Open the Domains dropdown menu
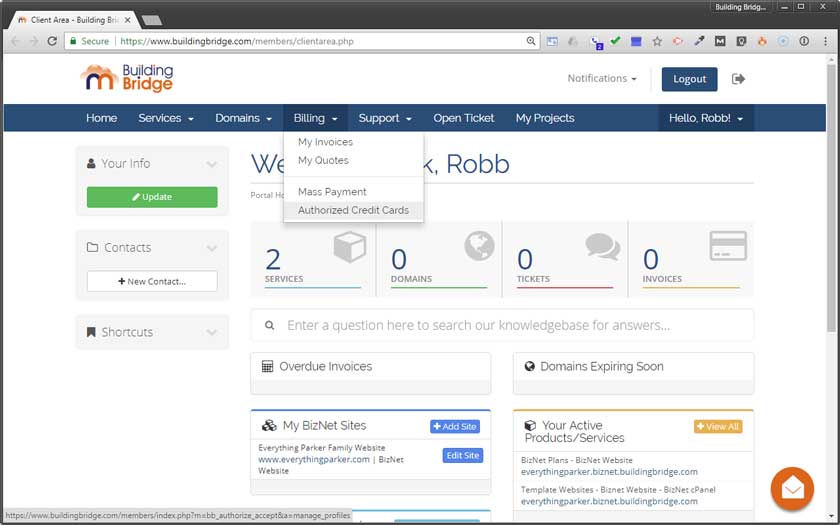The image size is (840, 525). (x=243, y=118)
